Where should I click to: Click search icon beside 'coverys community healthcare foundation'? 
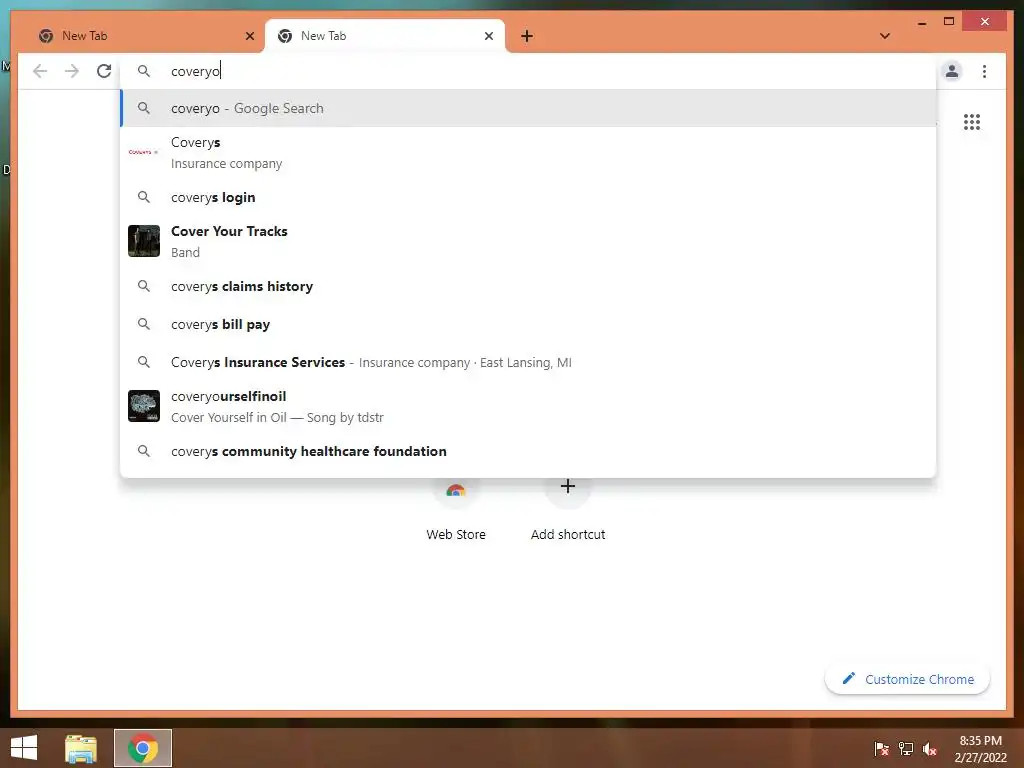click(x=144, y=451)
